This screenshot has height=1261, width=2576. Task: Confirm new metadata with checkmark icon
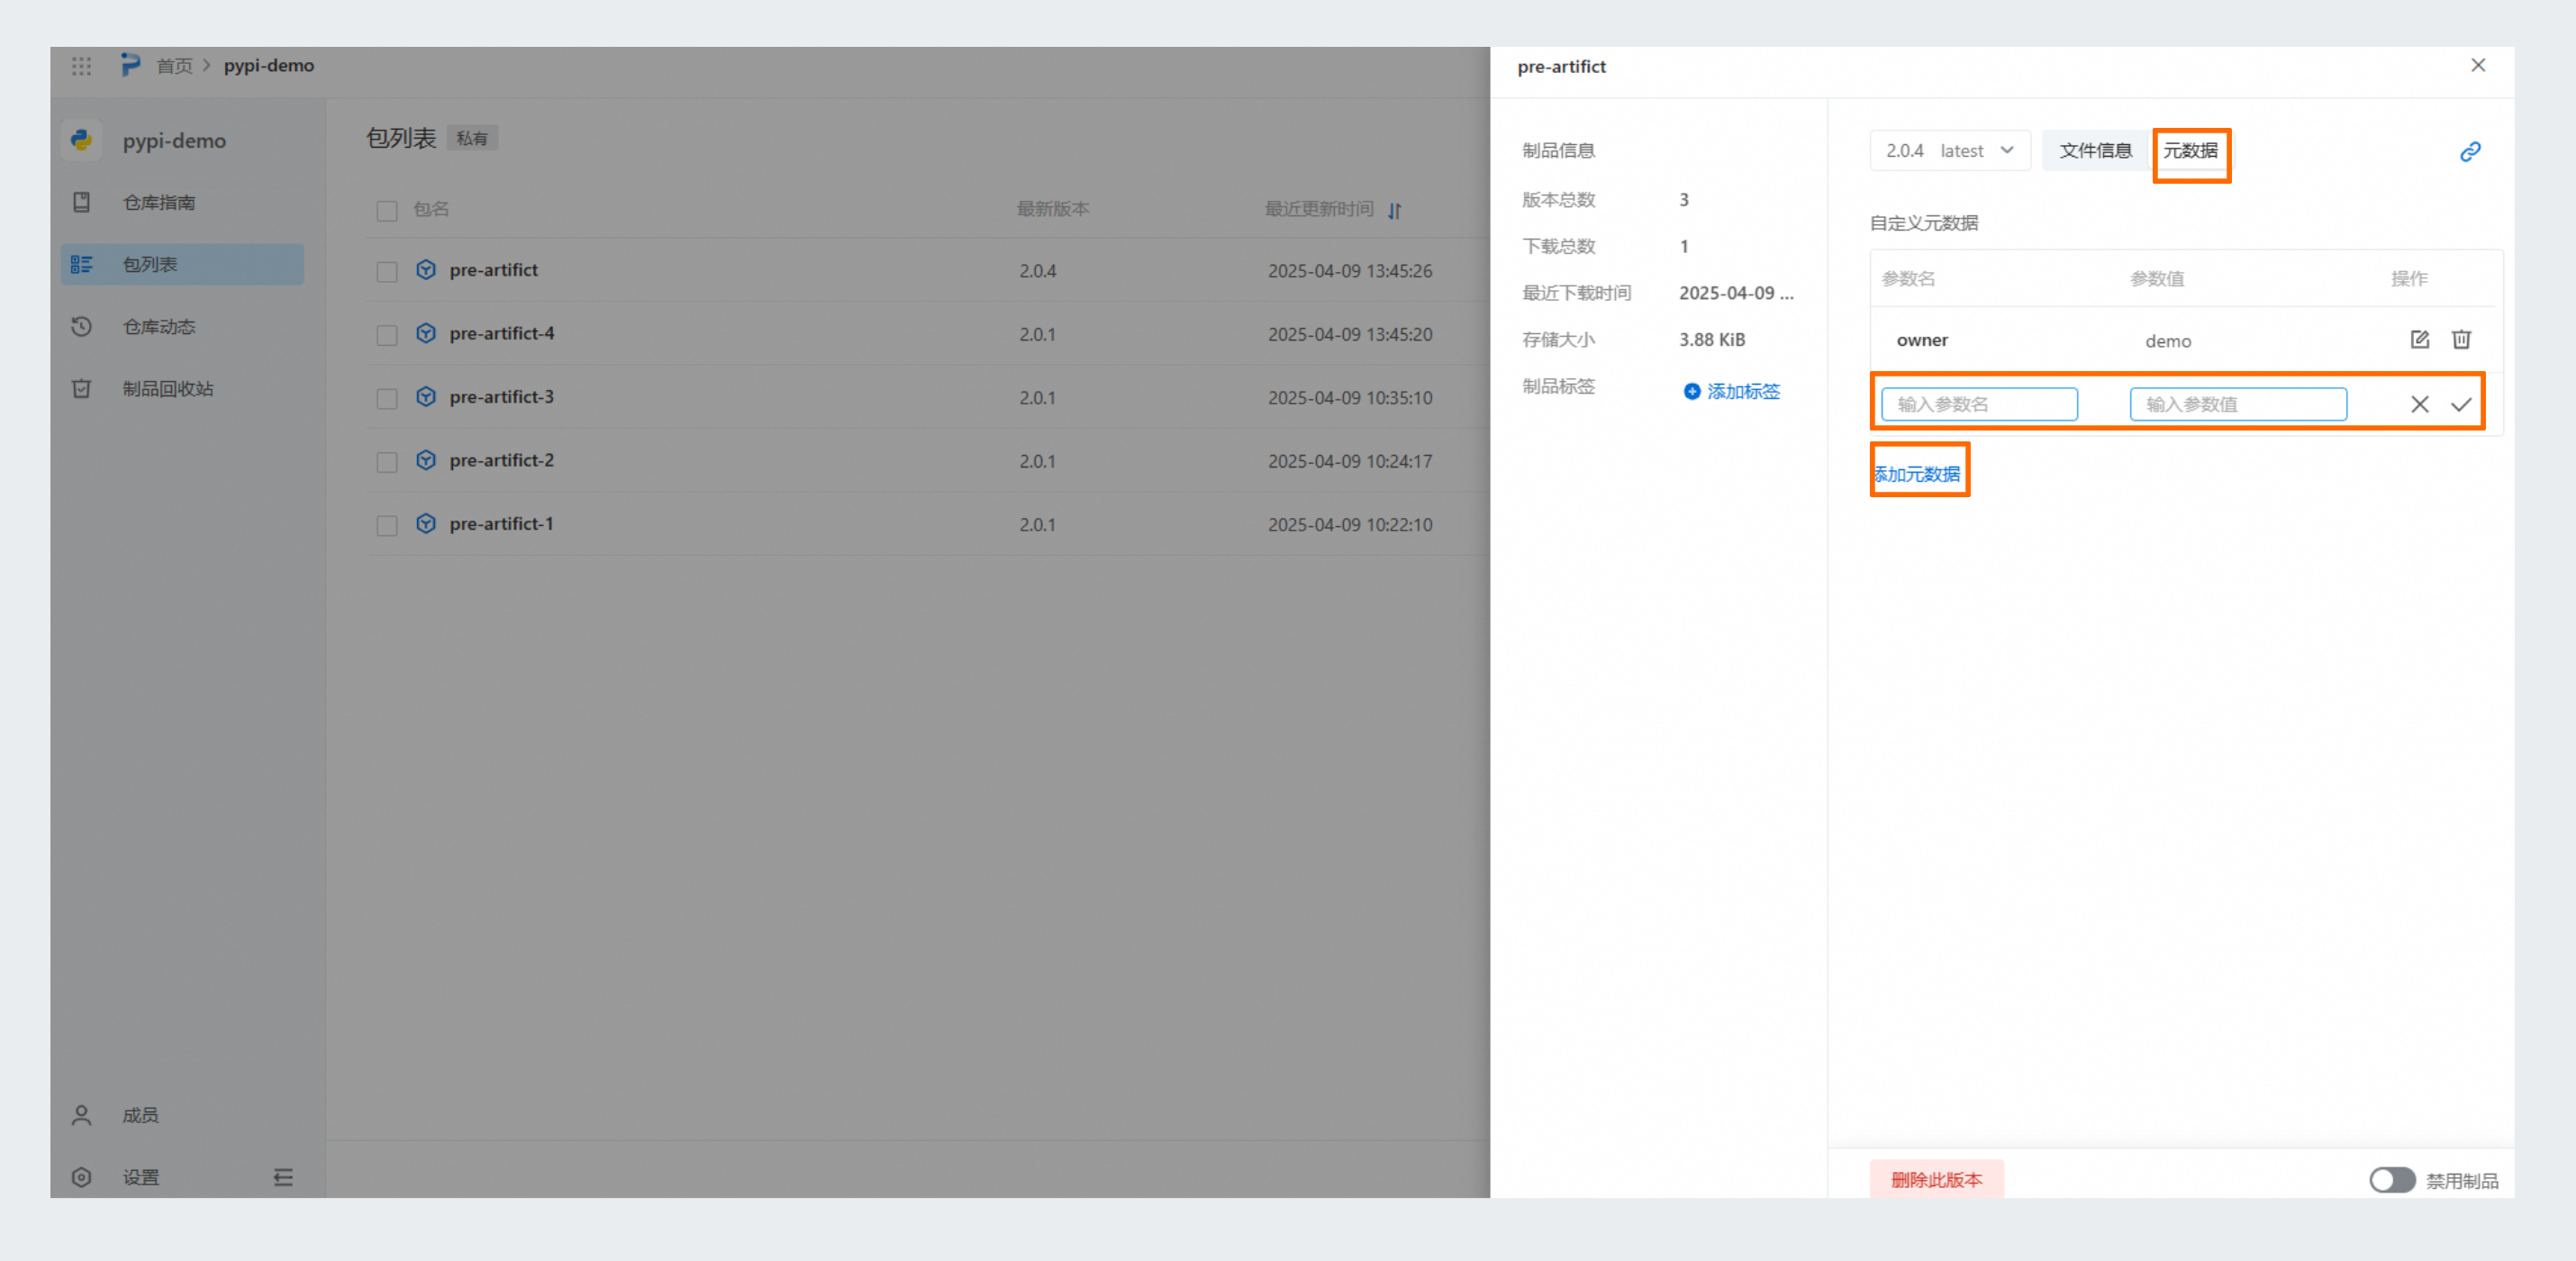click(2461, 405)
